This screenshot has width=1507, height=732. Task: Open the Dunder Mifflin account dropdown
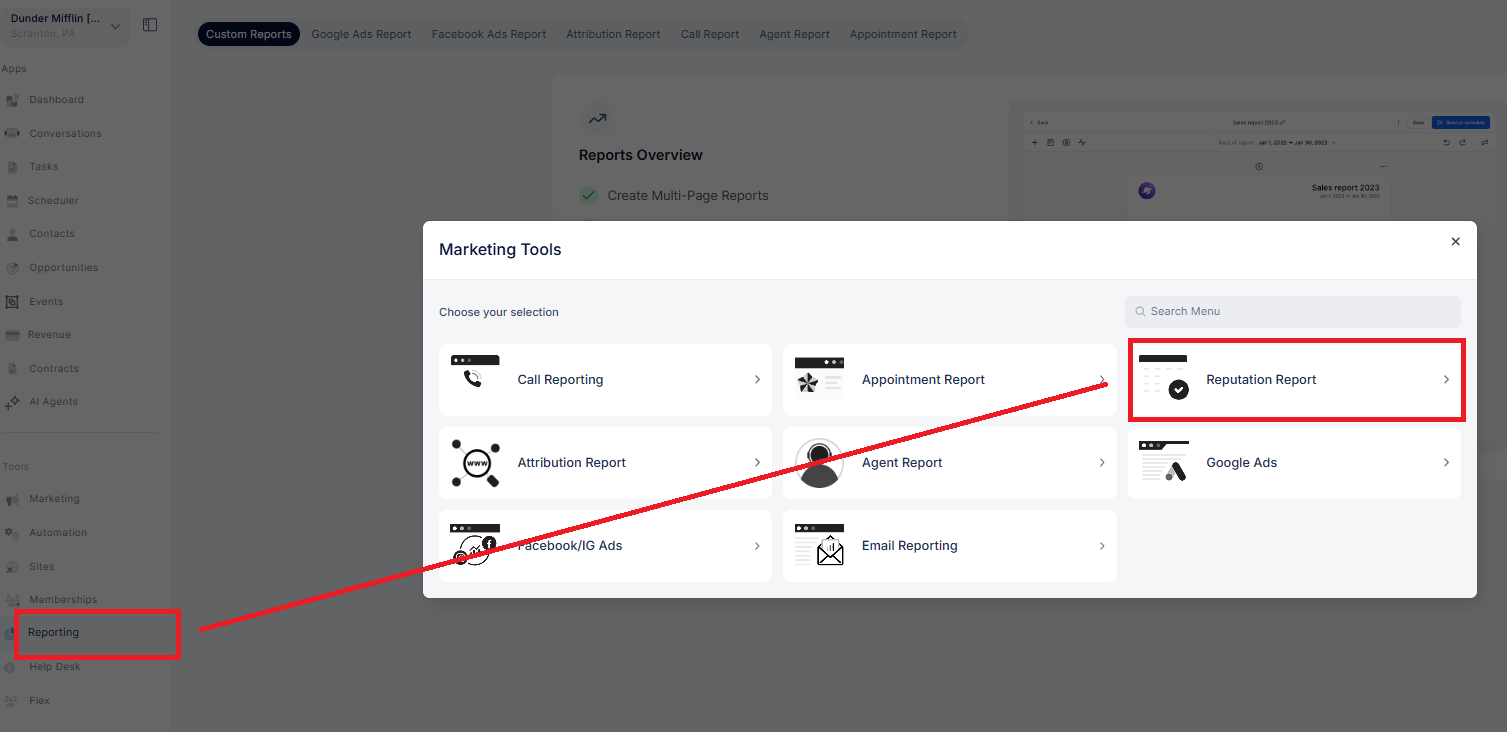[x=65, y=25]
